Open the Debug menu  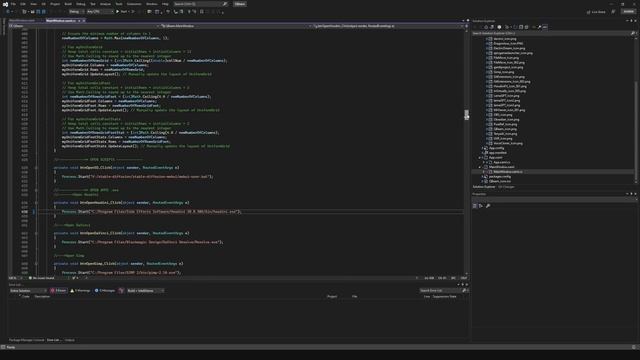(x=81, y=4)
